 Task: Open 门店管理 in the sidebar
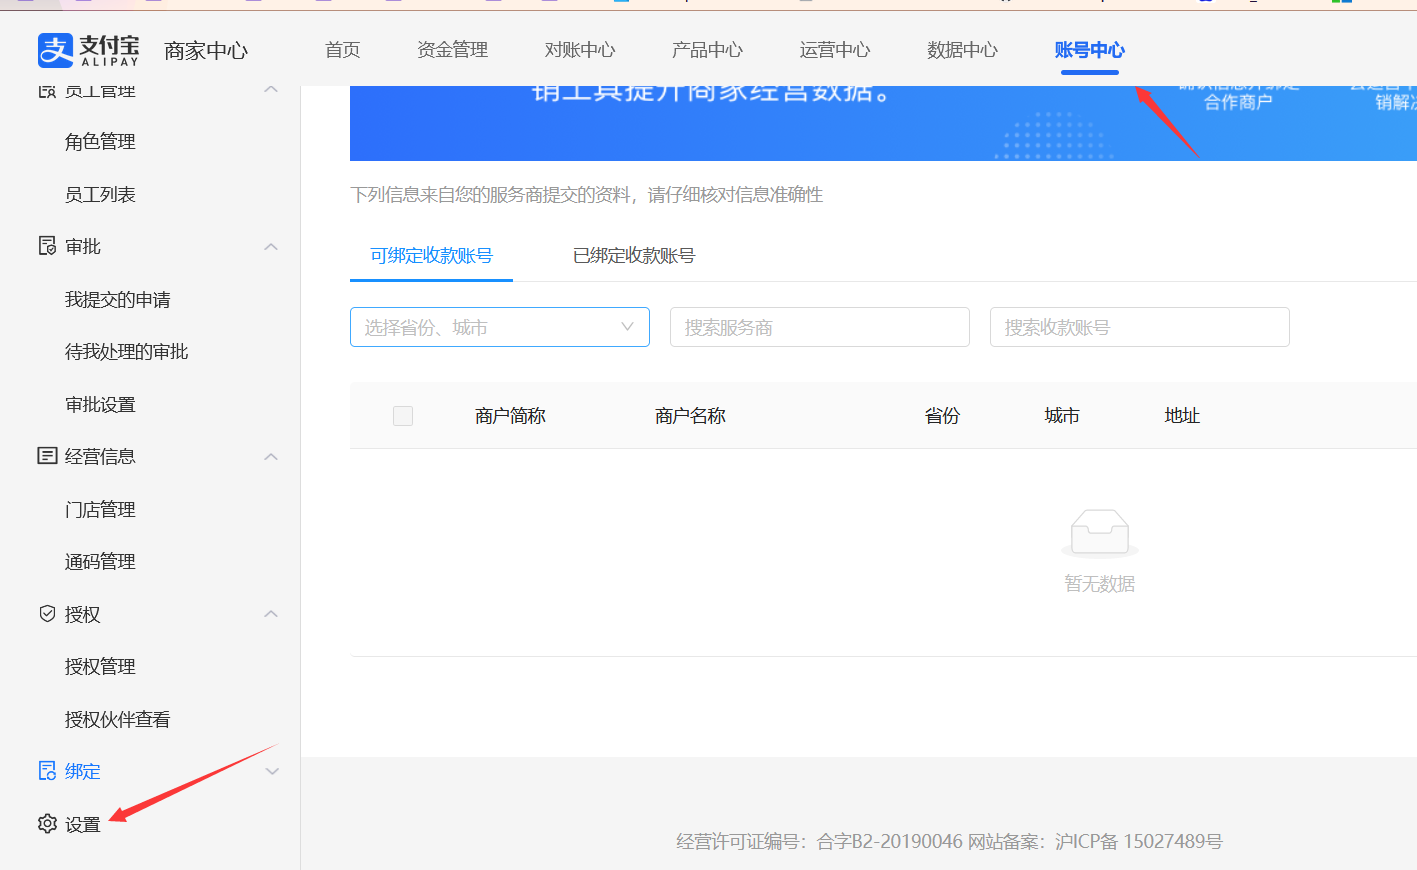coord(100,509)
